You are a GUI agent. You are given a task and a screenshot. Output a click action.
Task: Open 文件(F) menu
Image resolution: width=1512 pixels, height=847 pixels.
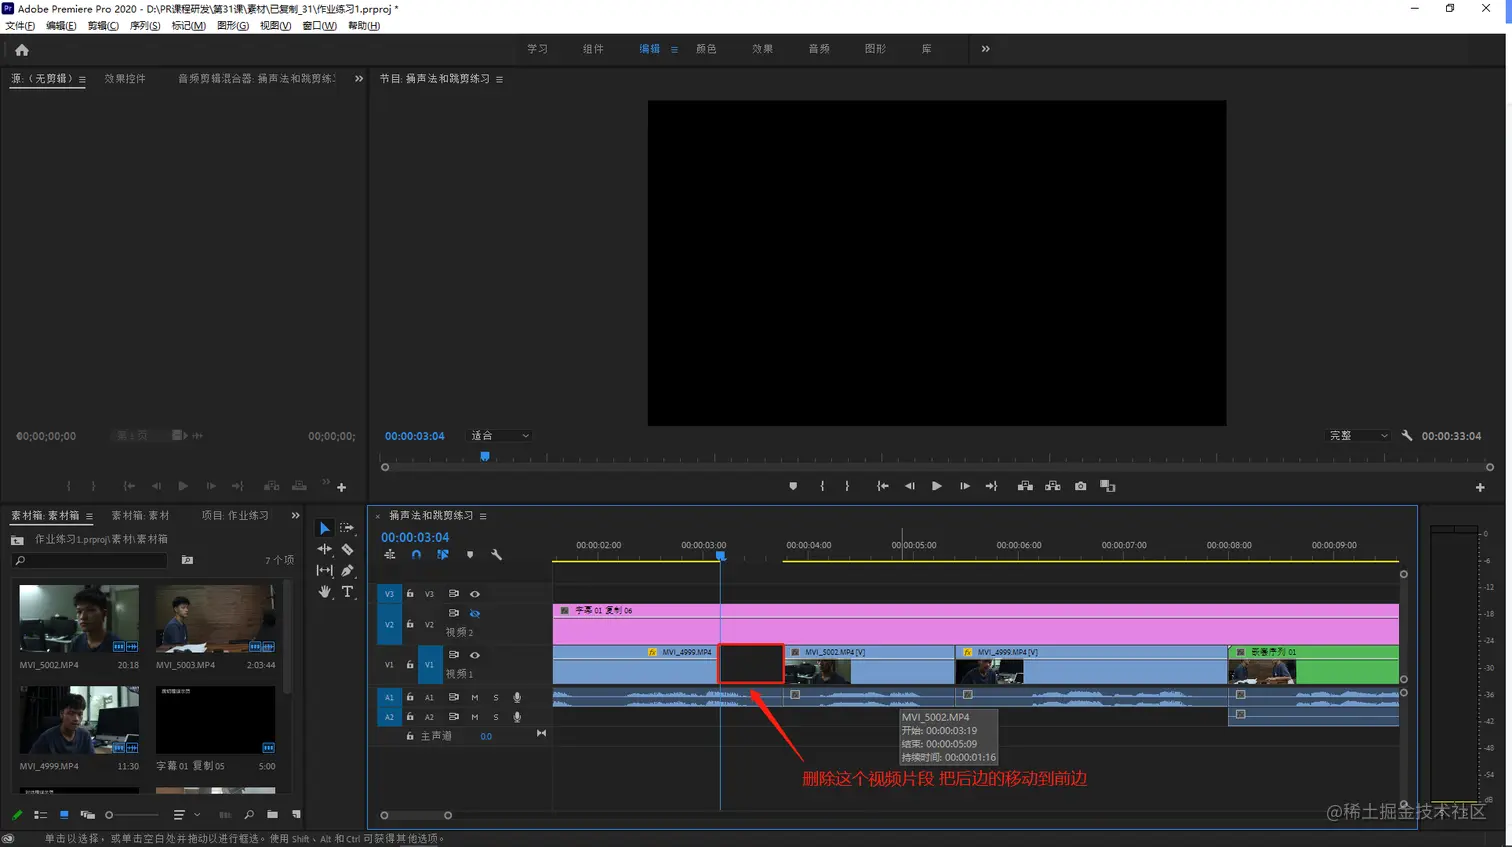(x=20, y=26)
